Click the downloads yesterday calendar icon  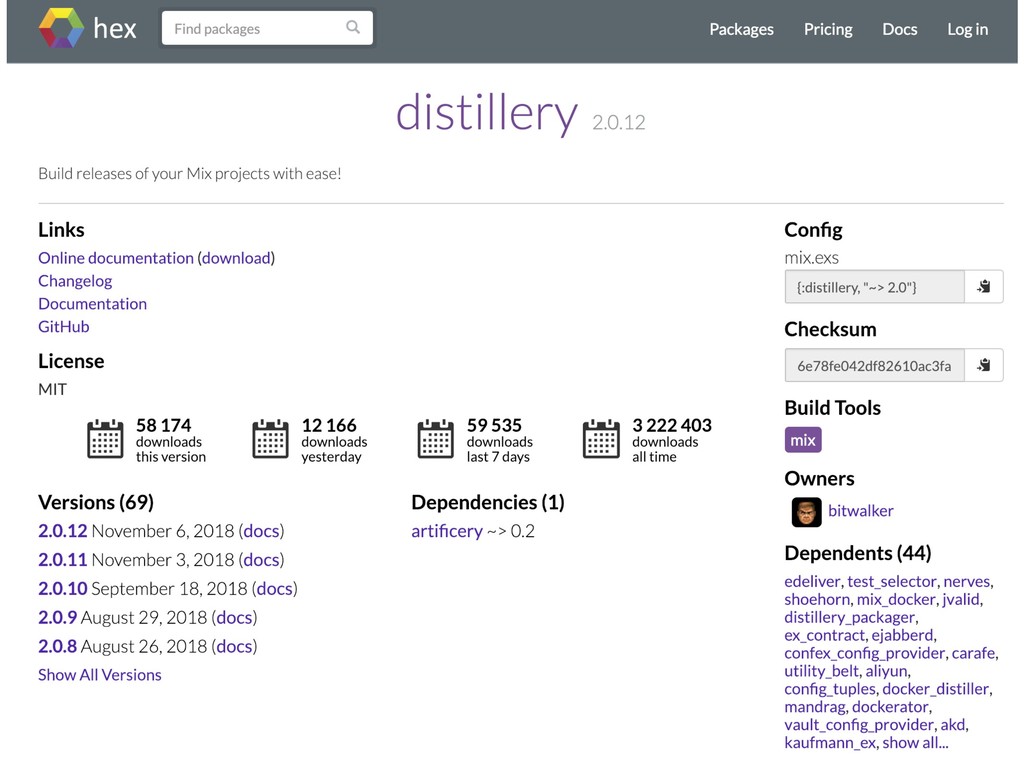(270, 439)
